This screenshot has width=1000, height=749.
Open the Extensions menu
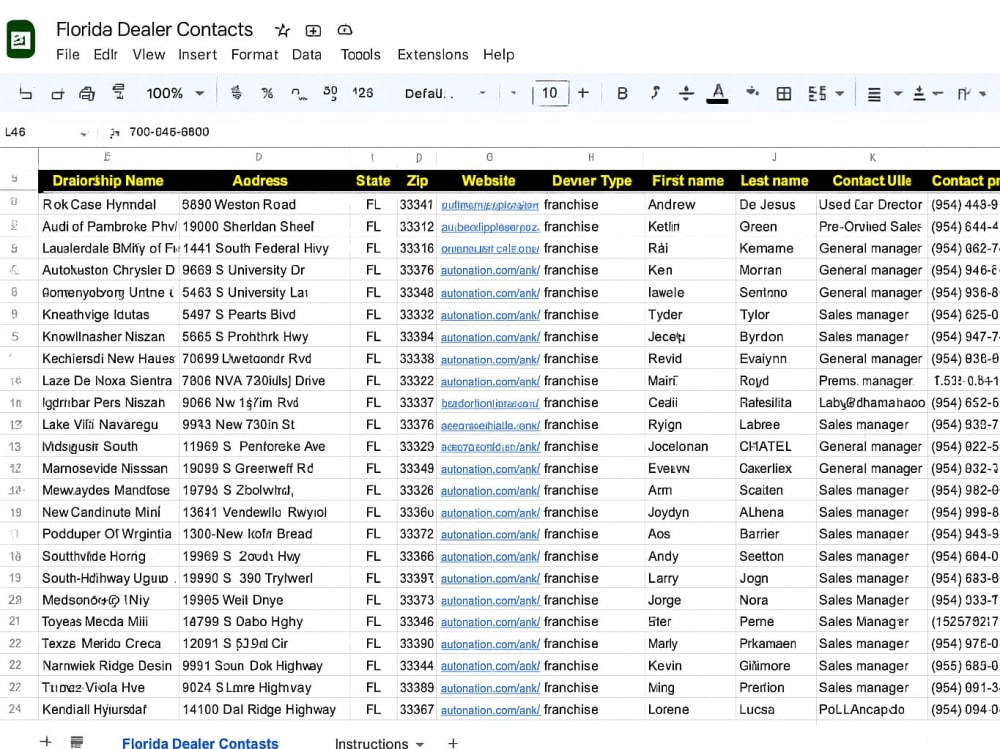click(432, 55)
